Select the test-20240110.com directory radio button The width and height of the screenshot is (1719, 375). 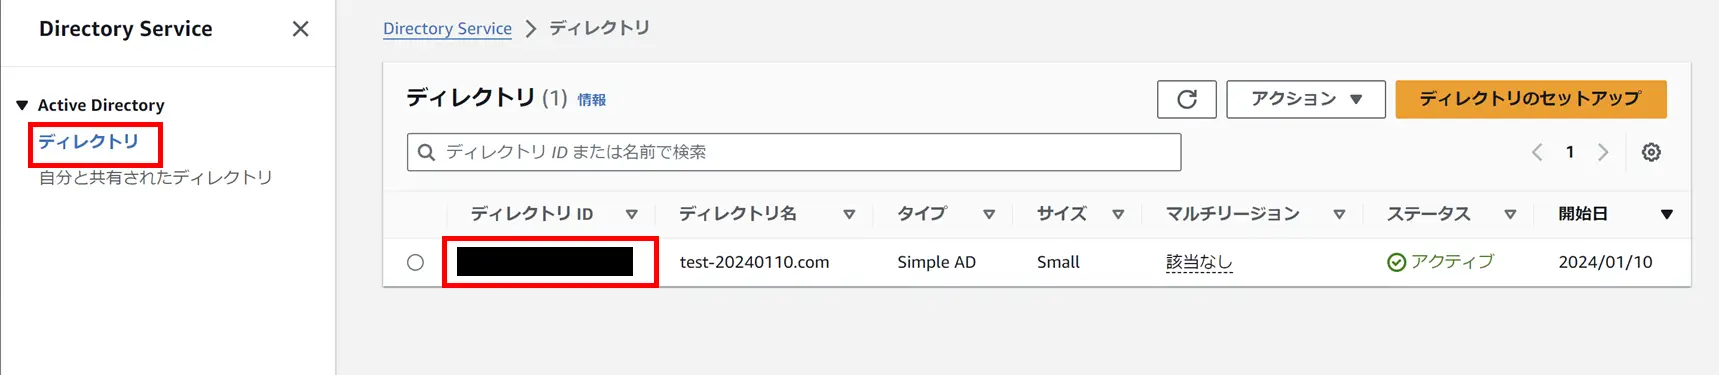point(415,262)
